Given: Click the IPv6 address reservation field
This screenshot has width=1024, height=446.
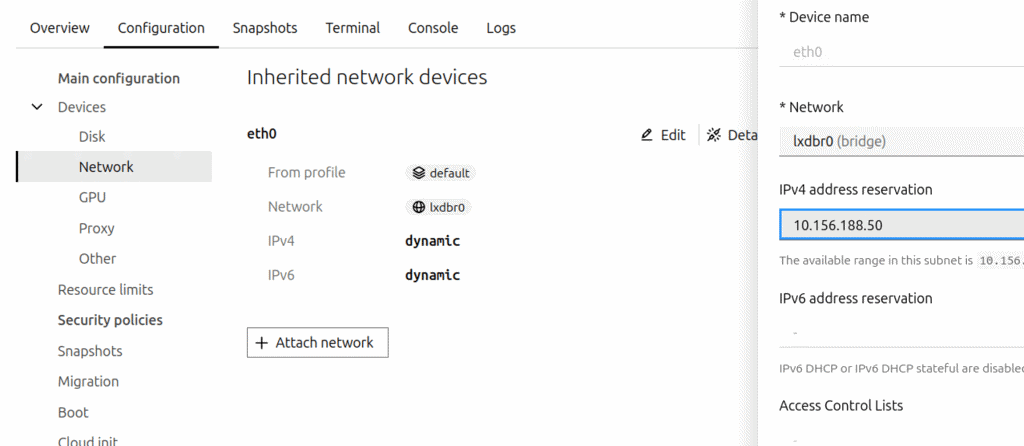Looking at the screenshot, I should [x=900, y=332].
